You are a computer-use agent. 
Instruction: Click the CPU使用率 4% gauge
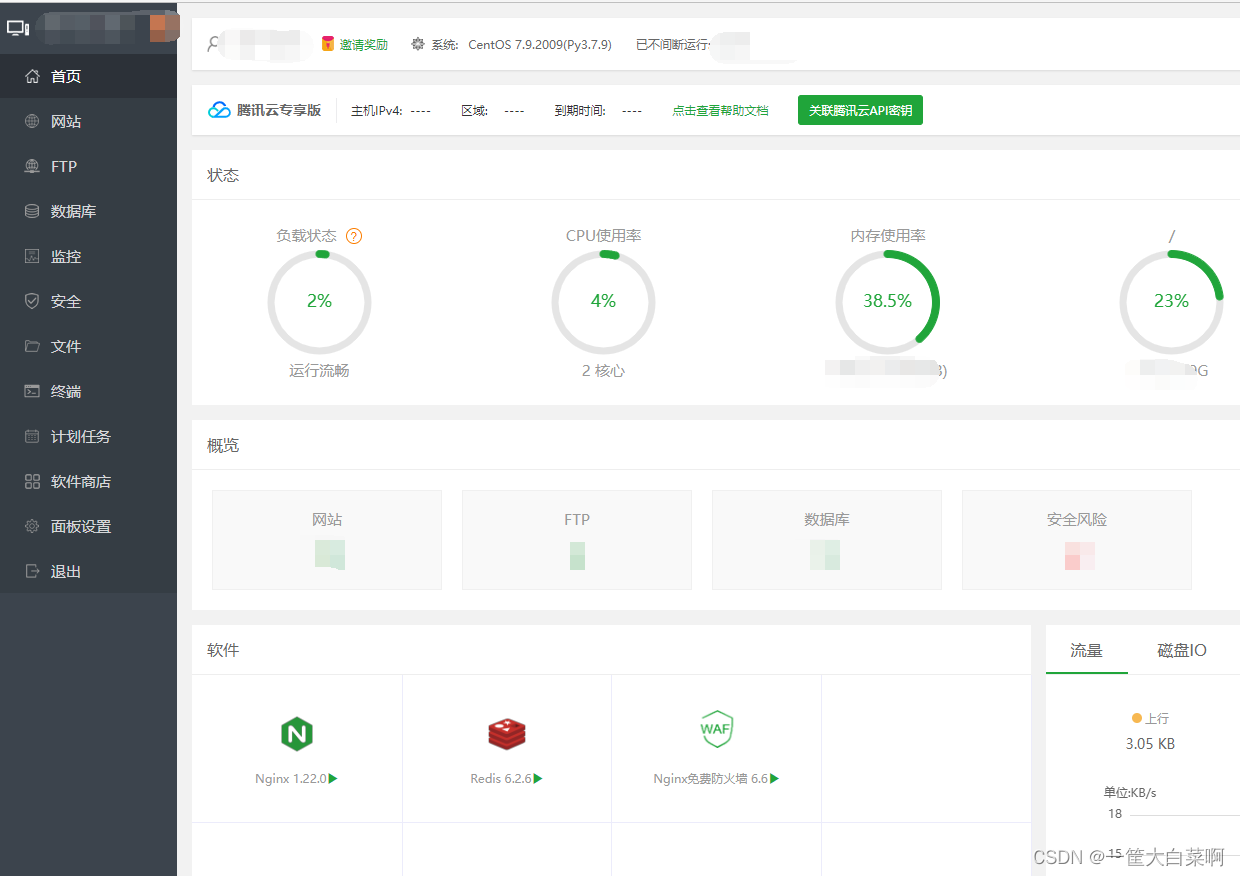[x=603, y=301]
